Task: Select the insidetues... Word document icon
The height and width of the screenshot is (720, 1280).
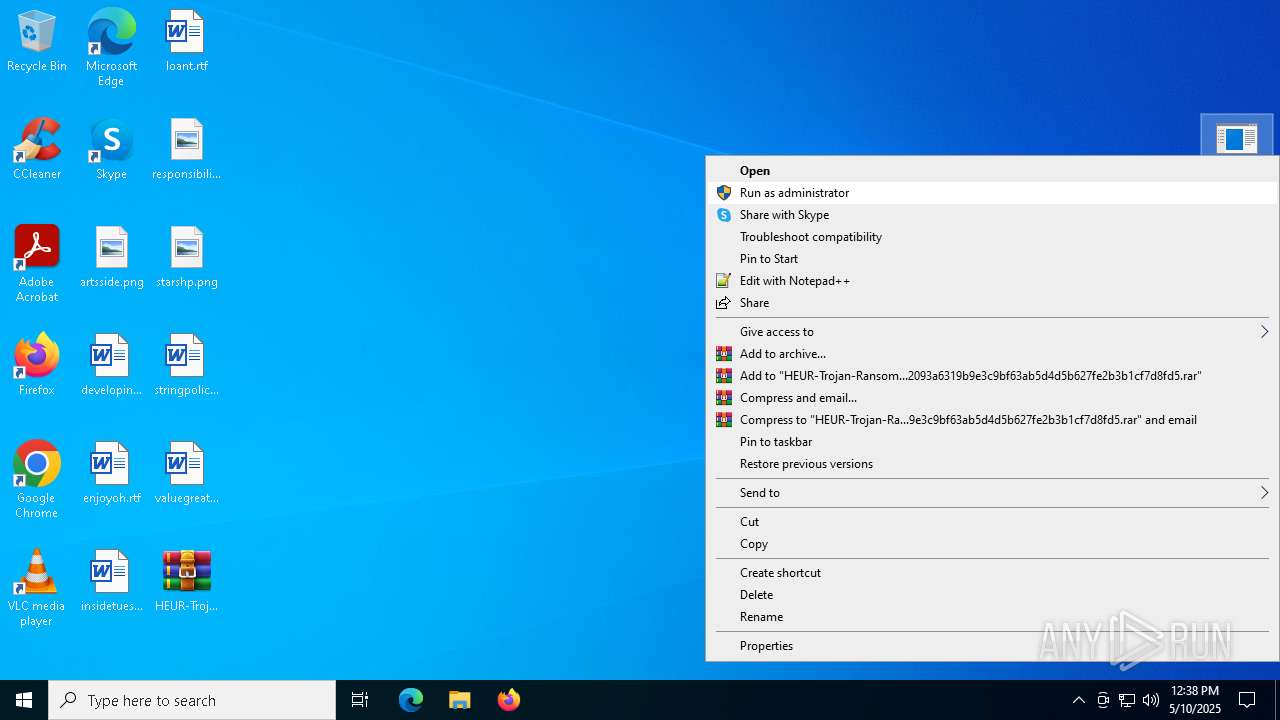Action: coord(111,581)
